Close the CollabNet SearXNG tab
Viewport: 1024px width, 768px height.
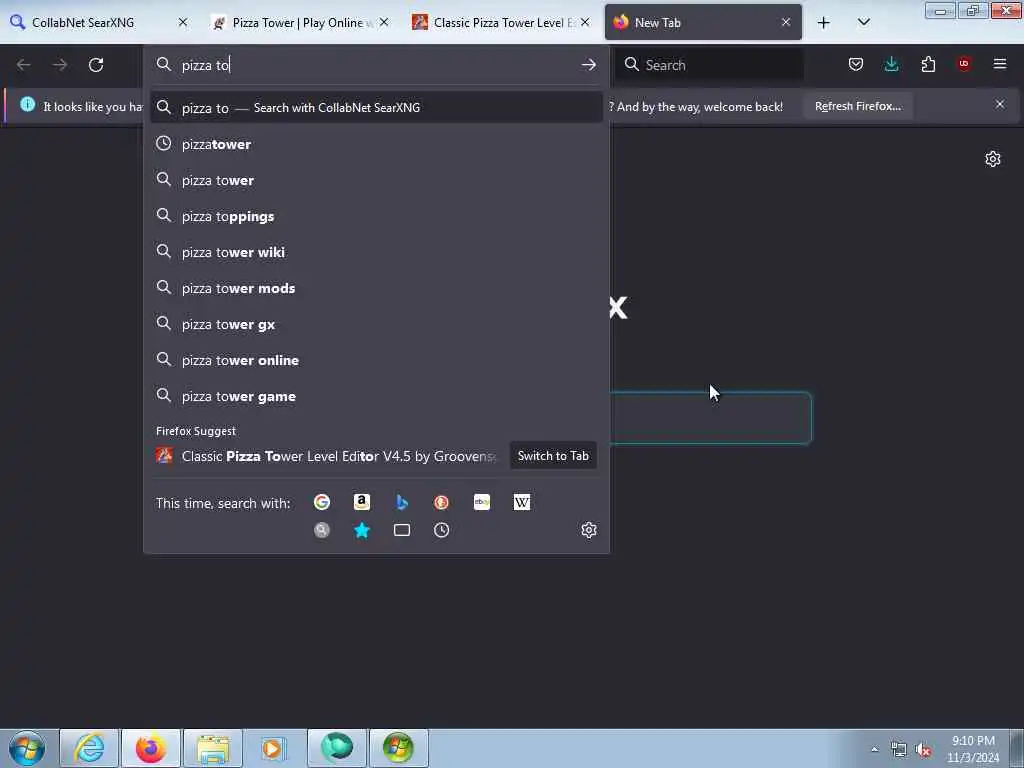pyautogui.click(x=183, y=23)
